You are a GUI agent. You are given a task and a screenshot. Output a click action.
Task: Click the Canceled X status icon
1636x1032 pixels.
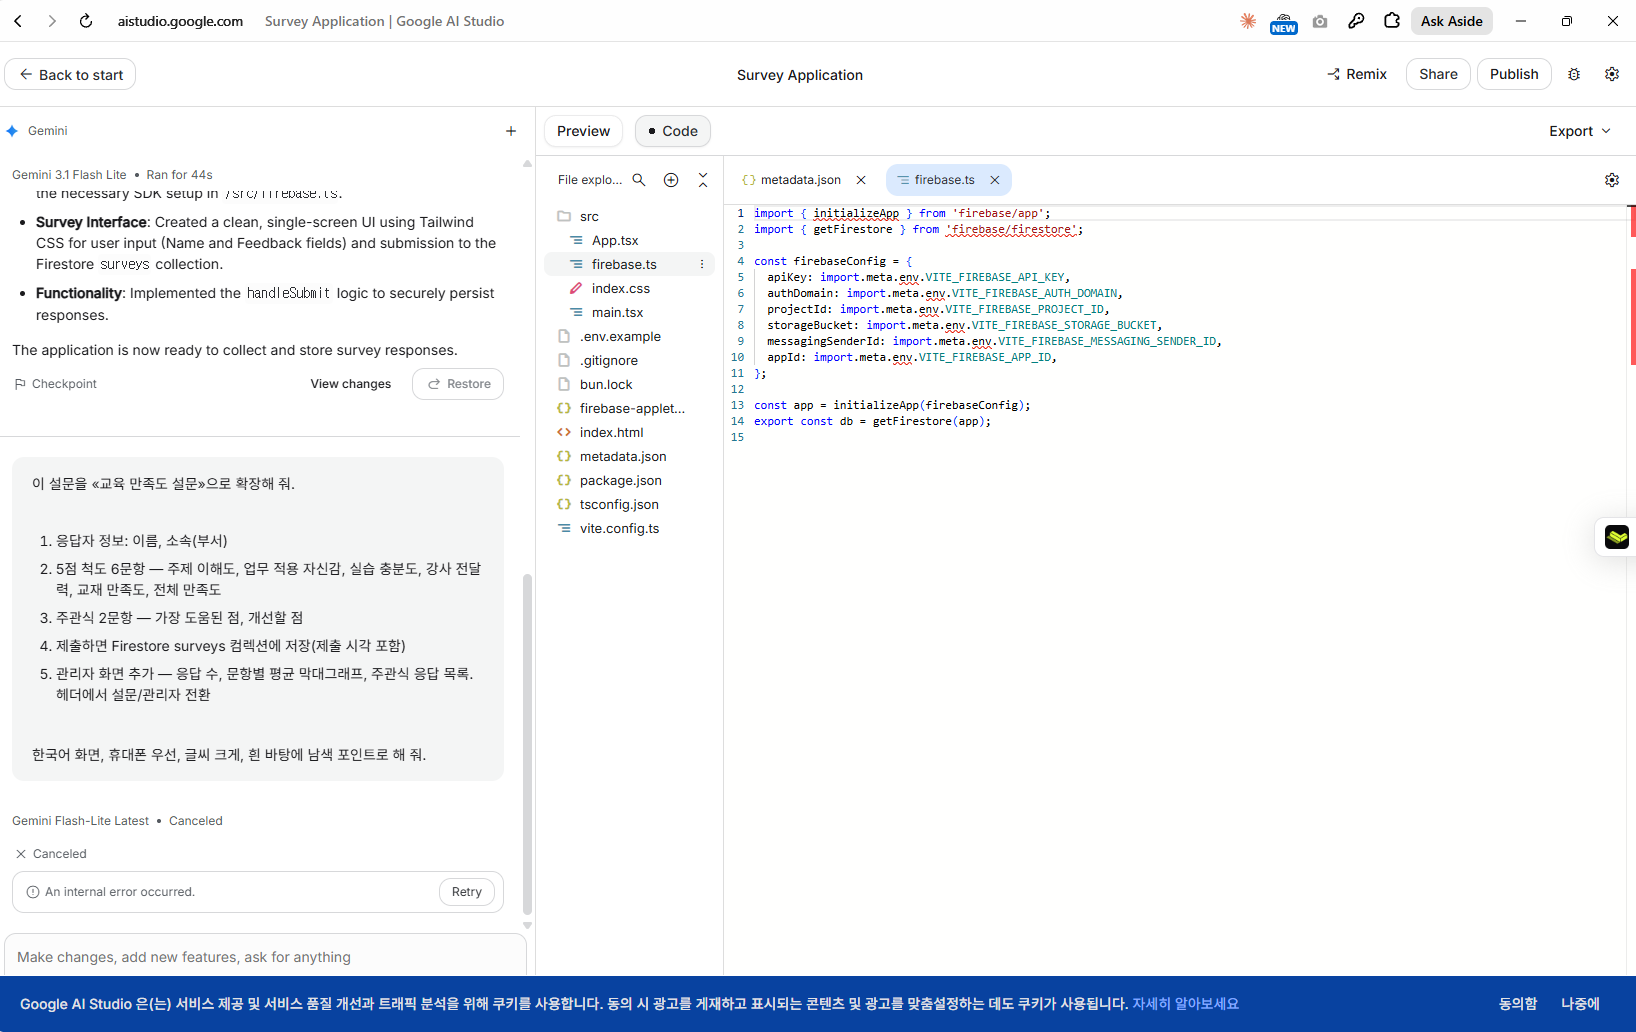[x=21, y=854]
